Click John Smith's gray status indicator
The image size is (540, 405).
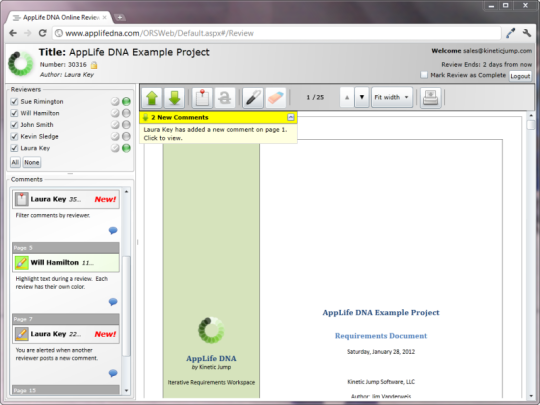tap(126, 125)
